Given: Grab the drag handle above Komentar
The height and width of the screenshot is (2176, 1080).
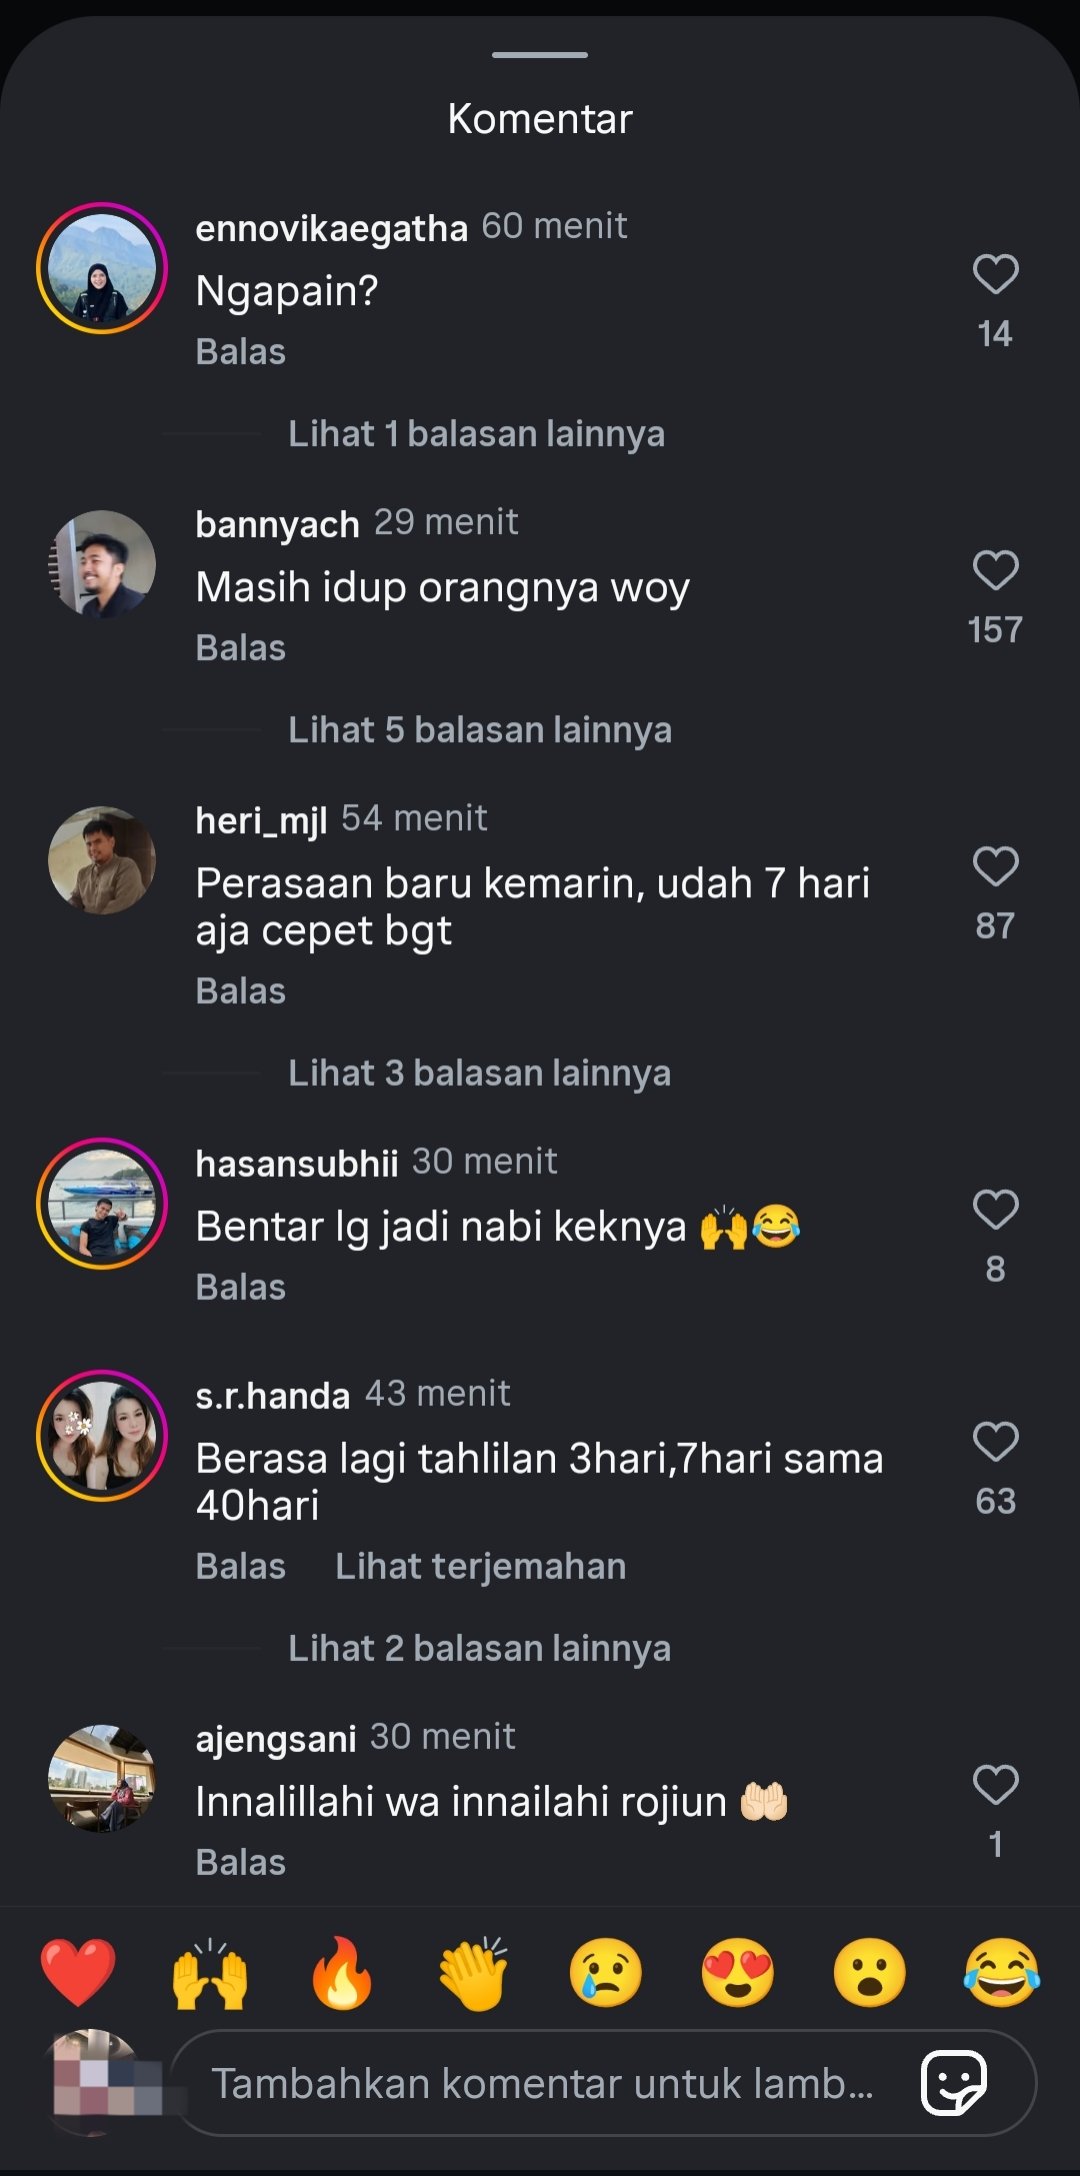Looking at the screenshot, I should pyautogui.click(x=540, y=55).
